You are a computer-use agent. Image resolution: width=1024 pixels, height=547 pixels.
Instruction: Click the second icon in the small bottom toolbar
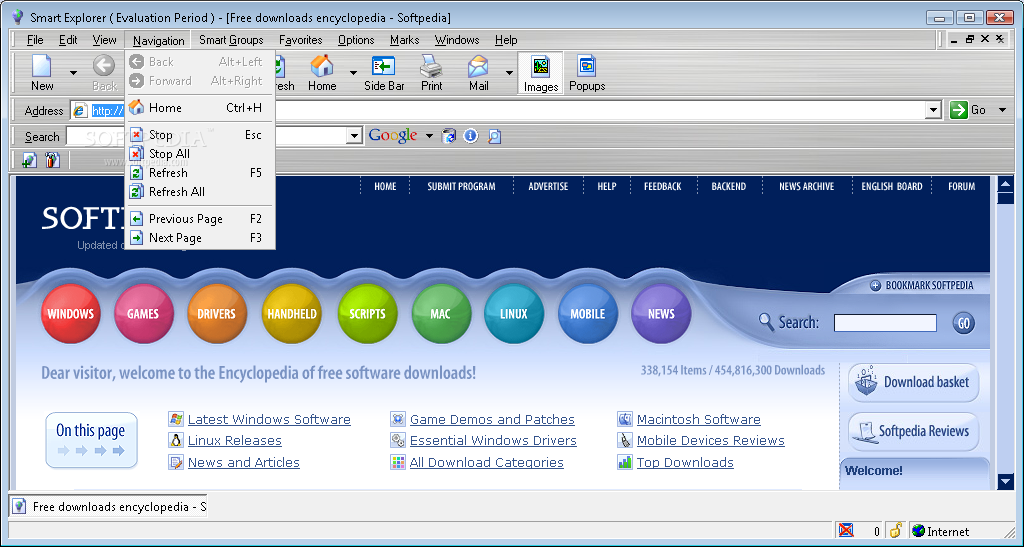pos(52,159)
